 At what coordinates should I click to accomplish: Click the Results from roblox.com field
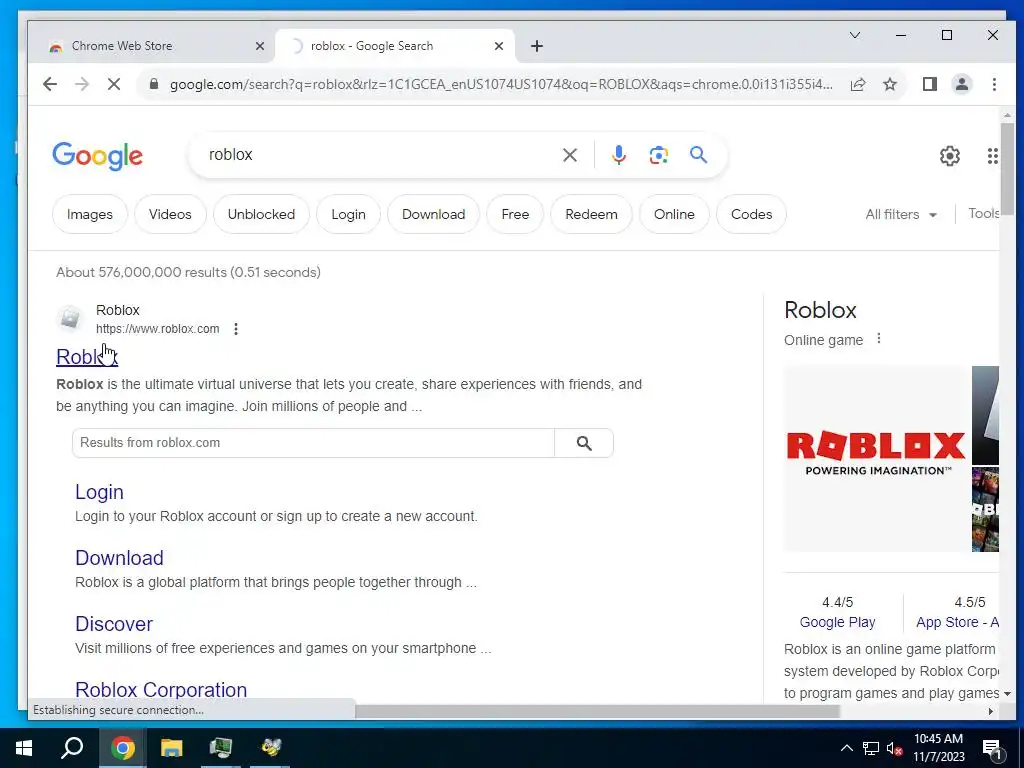(x=313, y=443)
